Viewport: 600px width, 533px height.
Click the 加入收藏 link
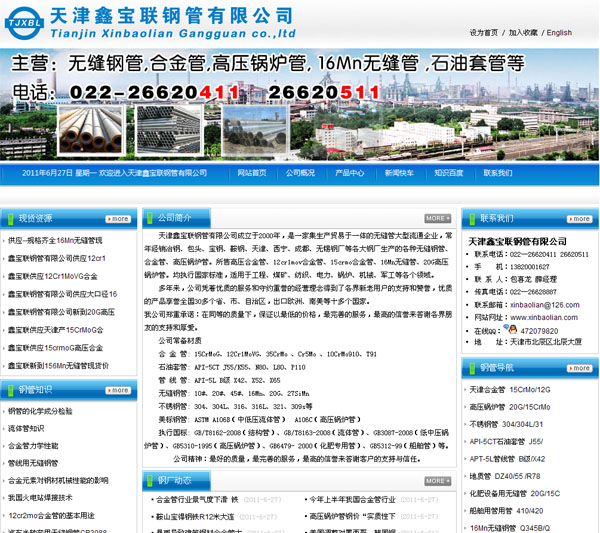pos(523,33)
